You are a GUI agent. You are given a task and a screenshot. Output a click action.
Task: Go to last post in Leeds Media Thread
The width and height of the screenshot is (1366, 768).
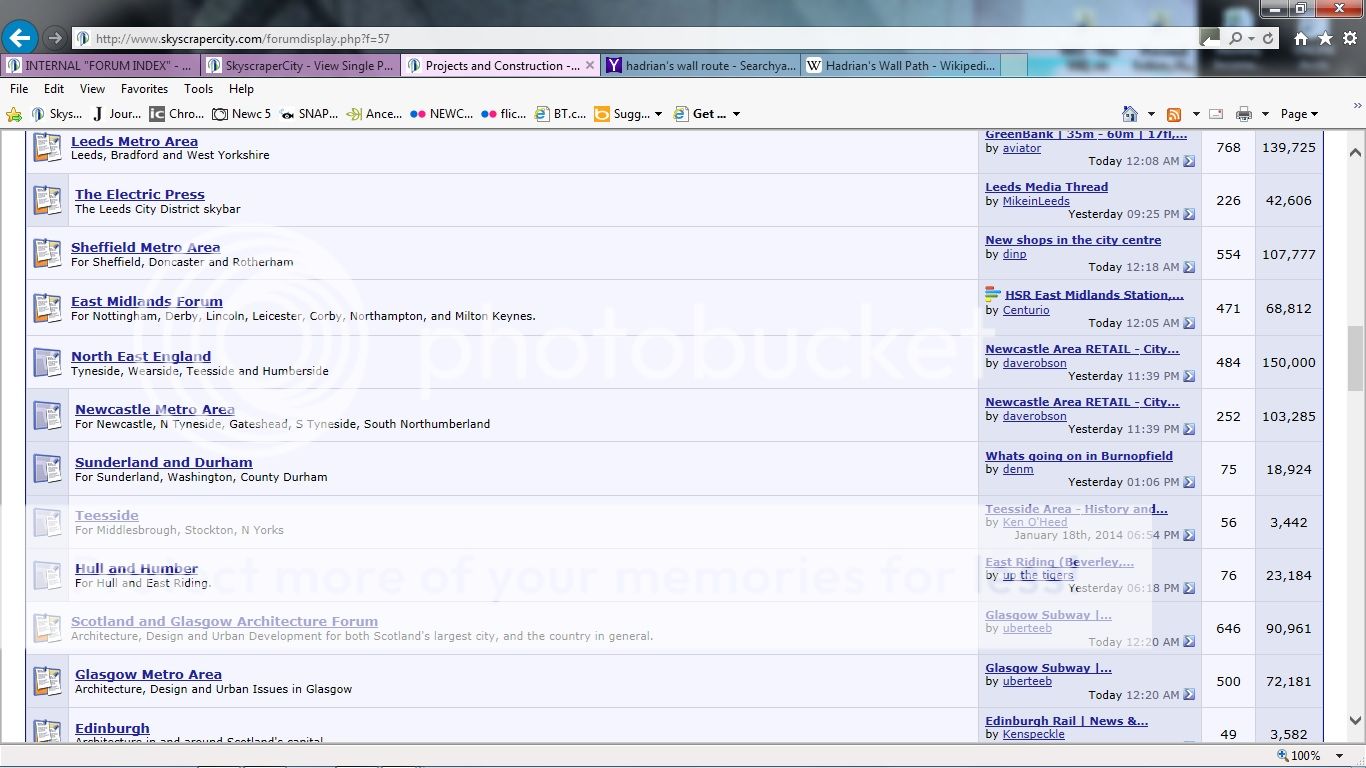point(1189,214)
